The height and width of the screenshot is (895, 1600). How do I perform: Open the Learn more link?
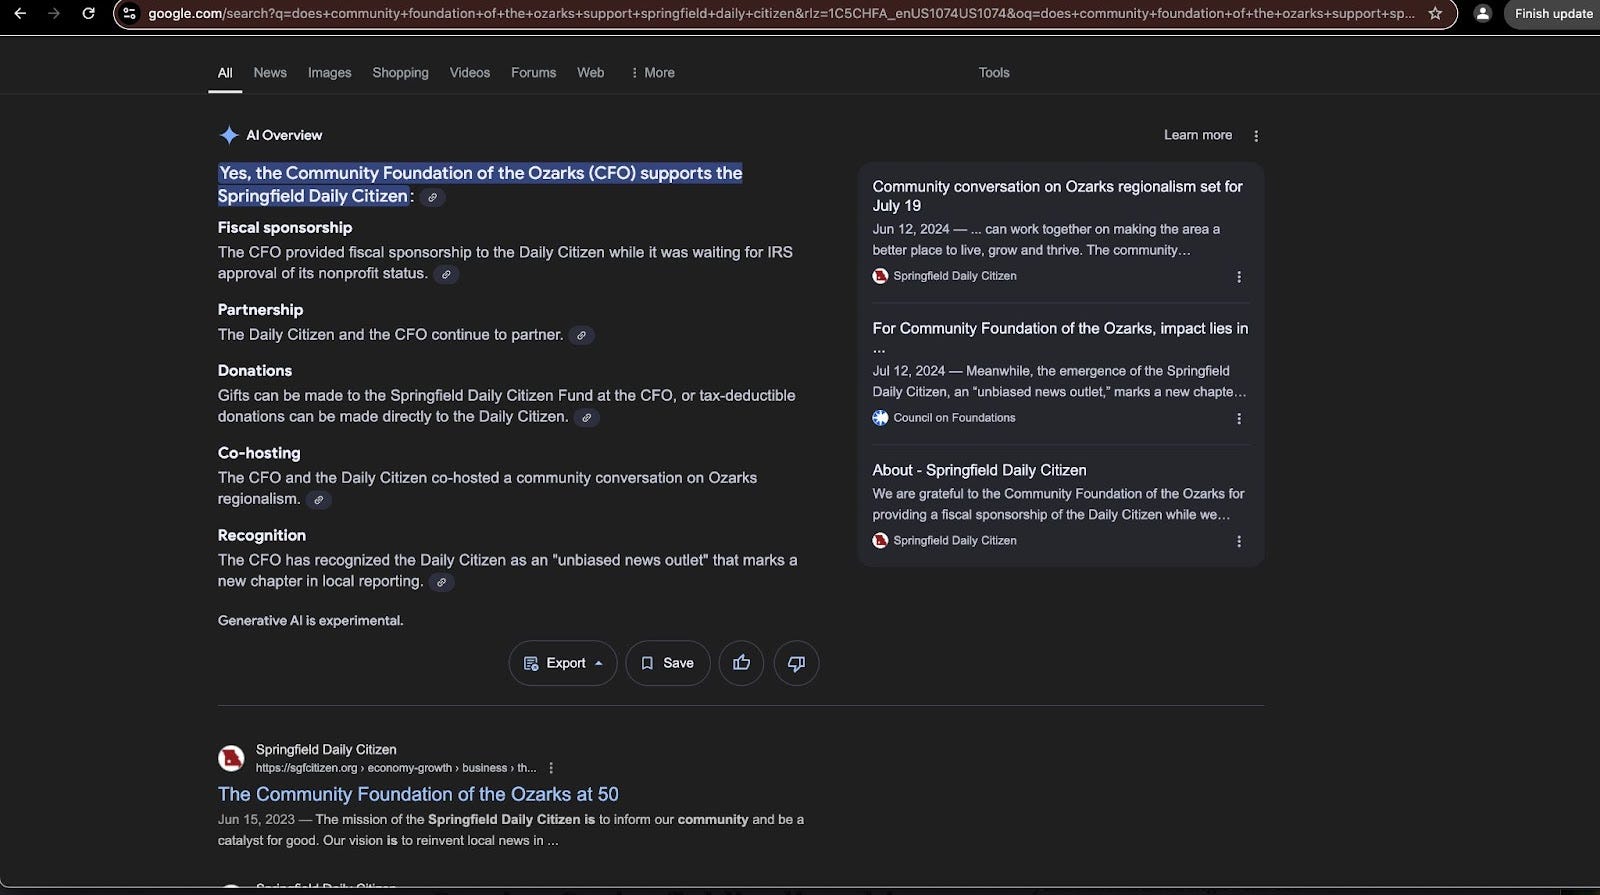click(1197, 135)
